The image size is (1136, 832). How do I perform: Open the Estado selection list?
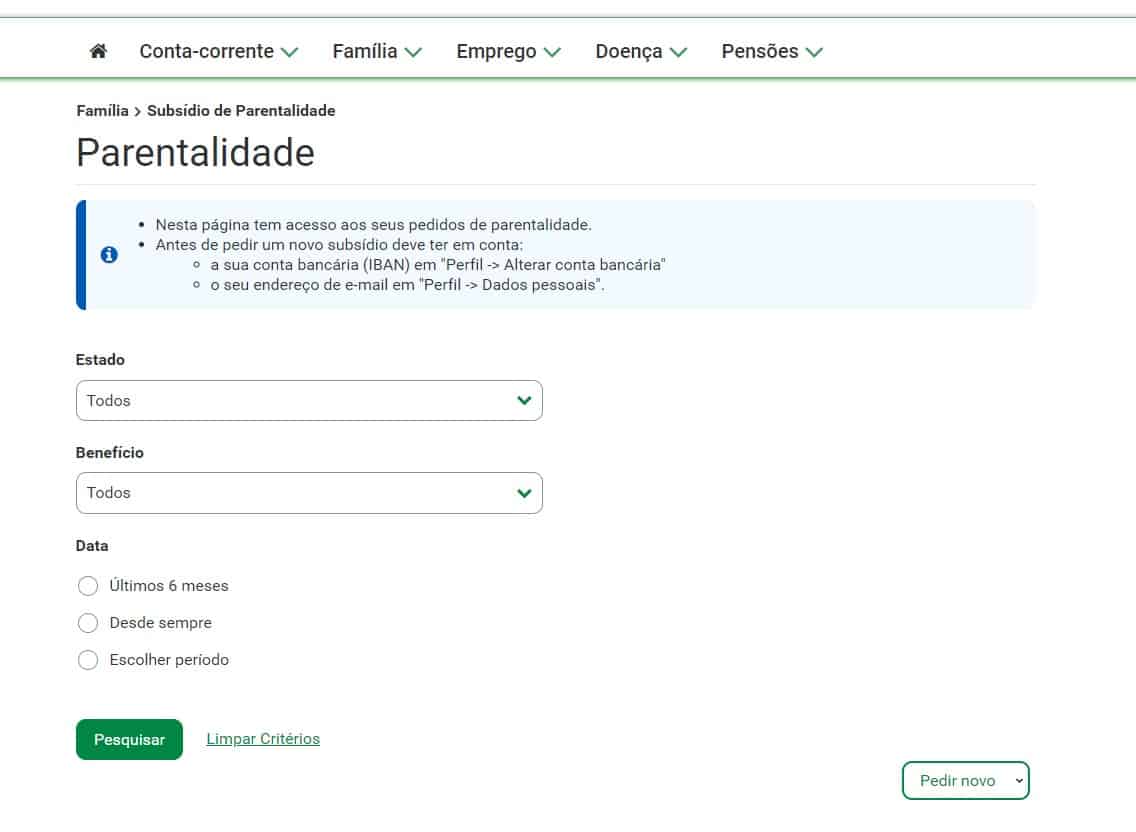309,400
